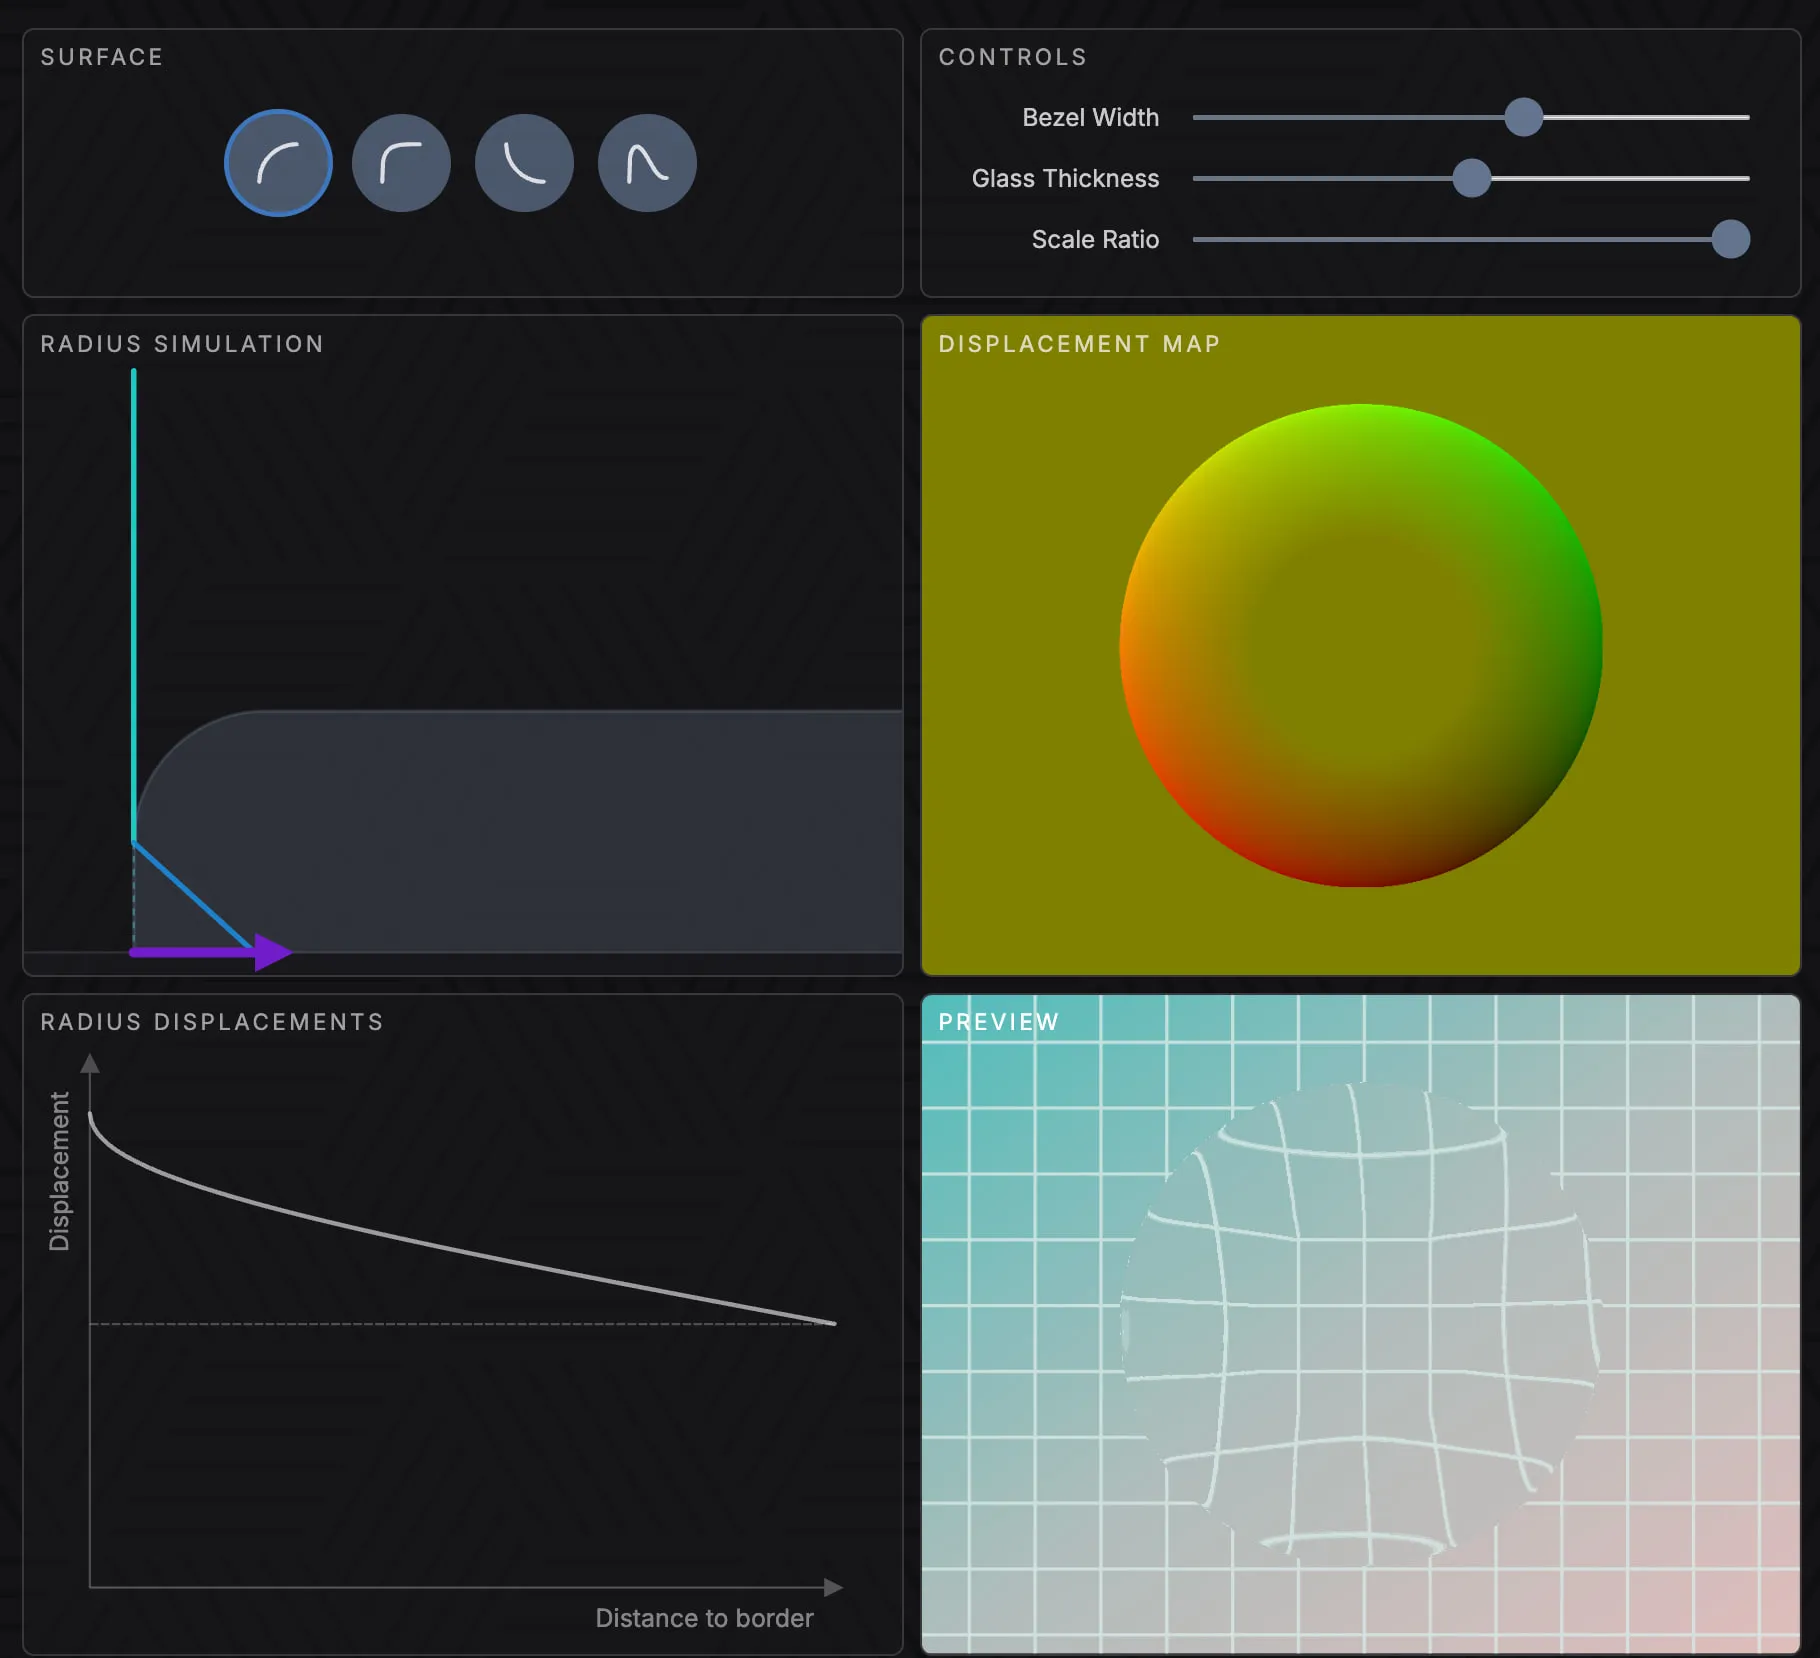The image size is (1820, 1658).
Task: Click the Bezel Width label
Action: pos(1090,117)
